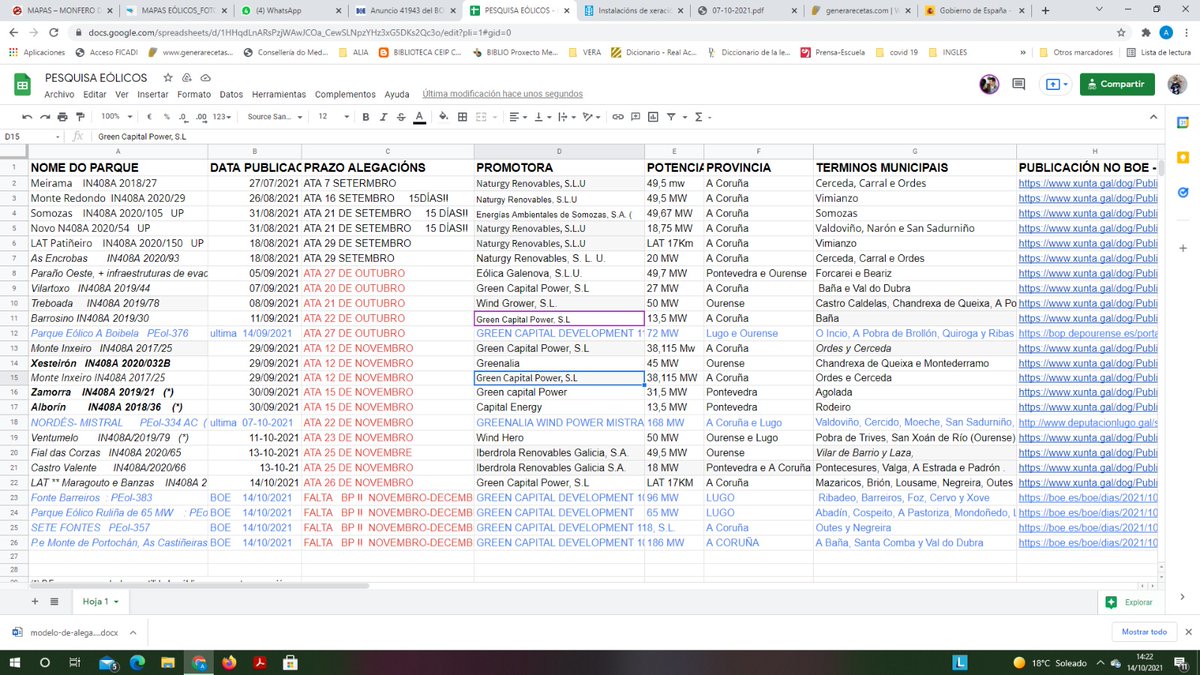This screenshot has height=675, width=1200.
Task: Open Última modificación version history link
Action: tap(503, 94)
